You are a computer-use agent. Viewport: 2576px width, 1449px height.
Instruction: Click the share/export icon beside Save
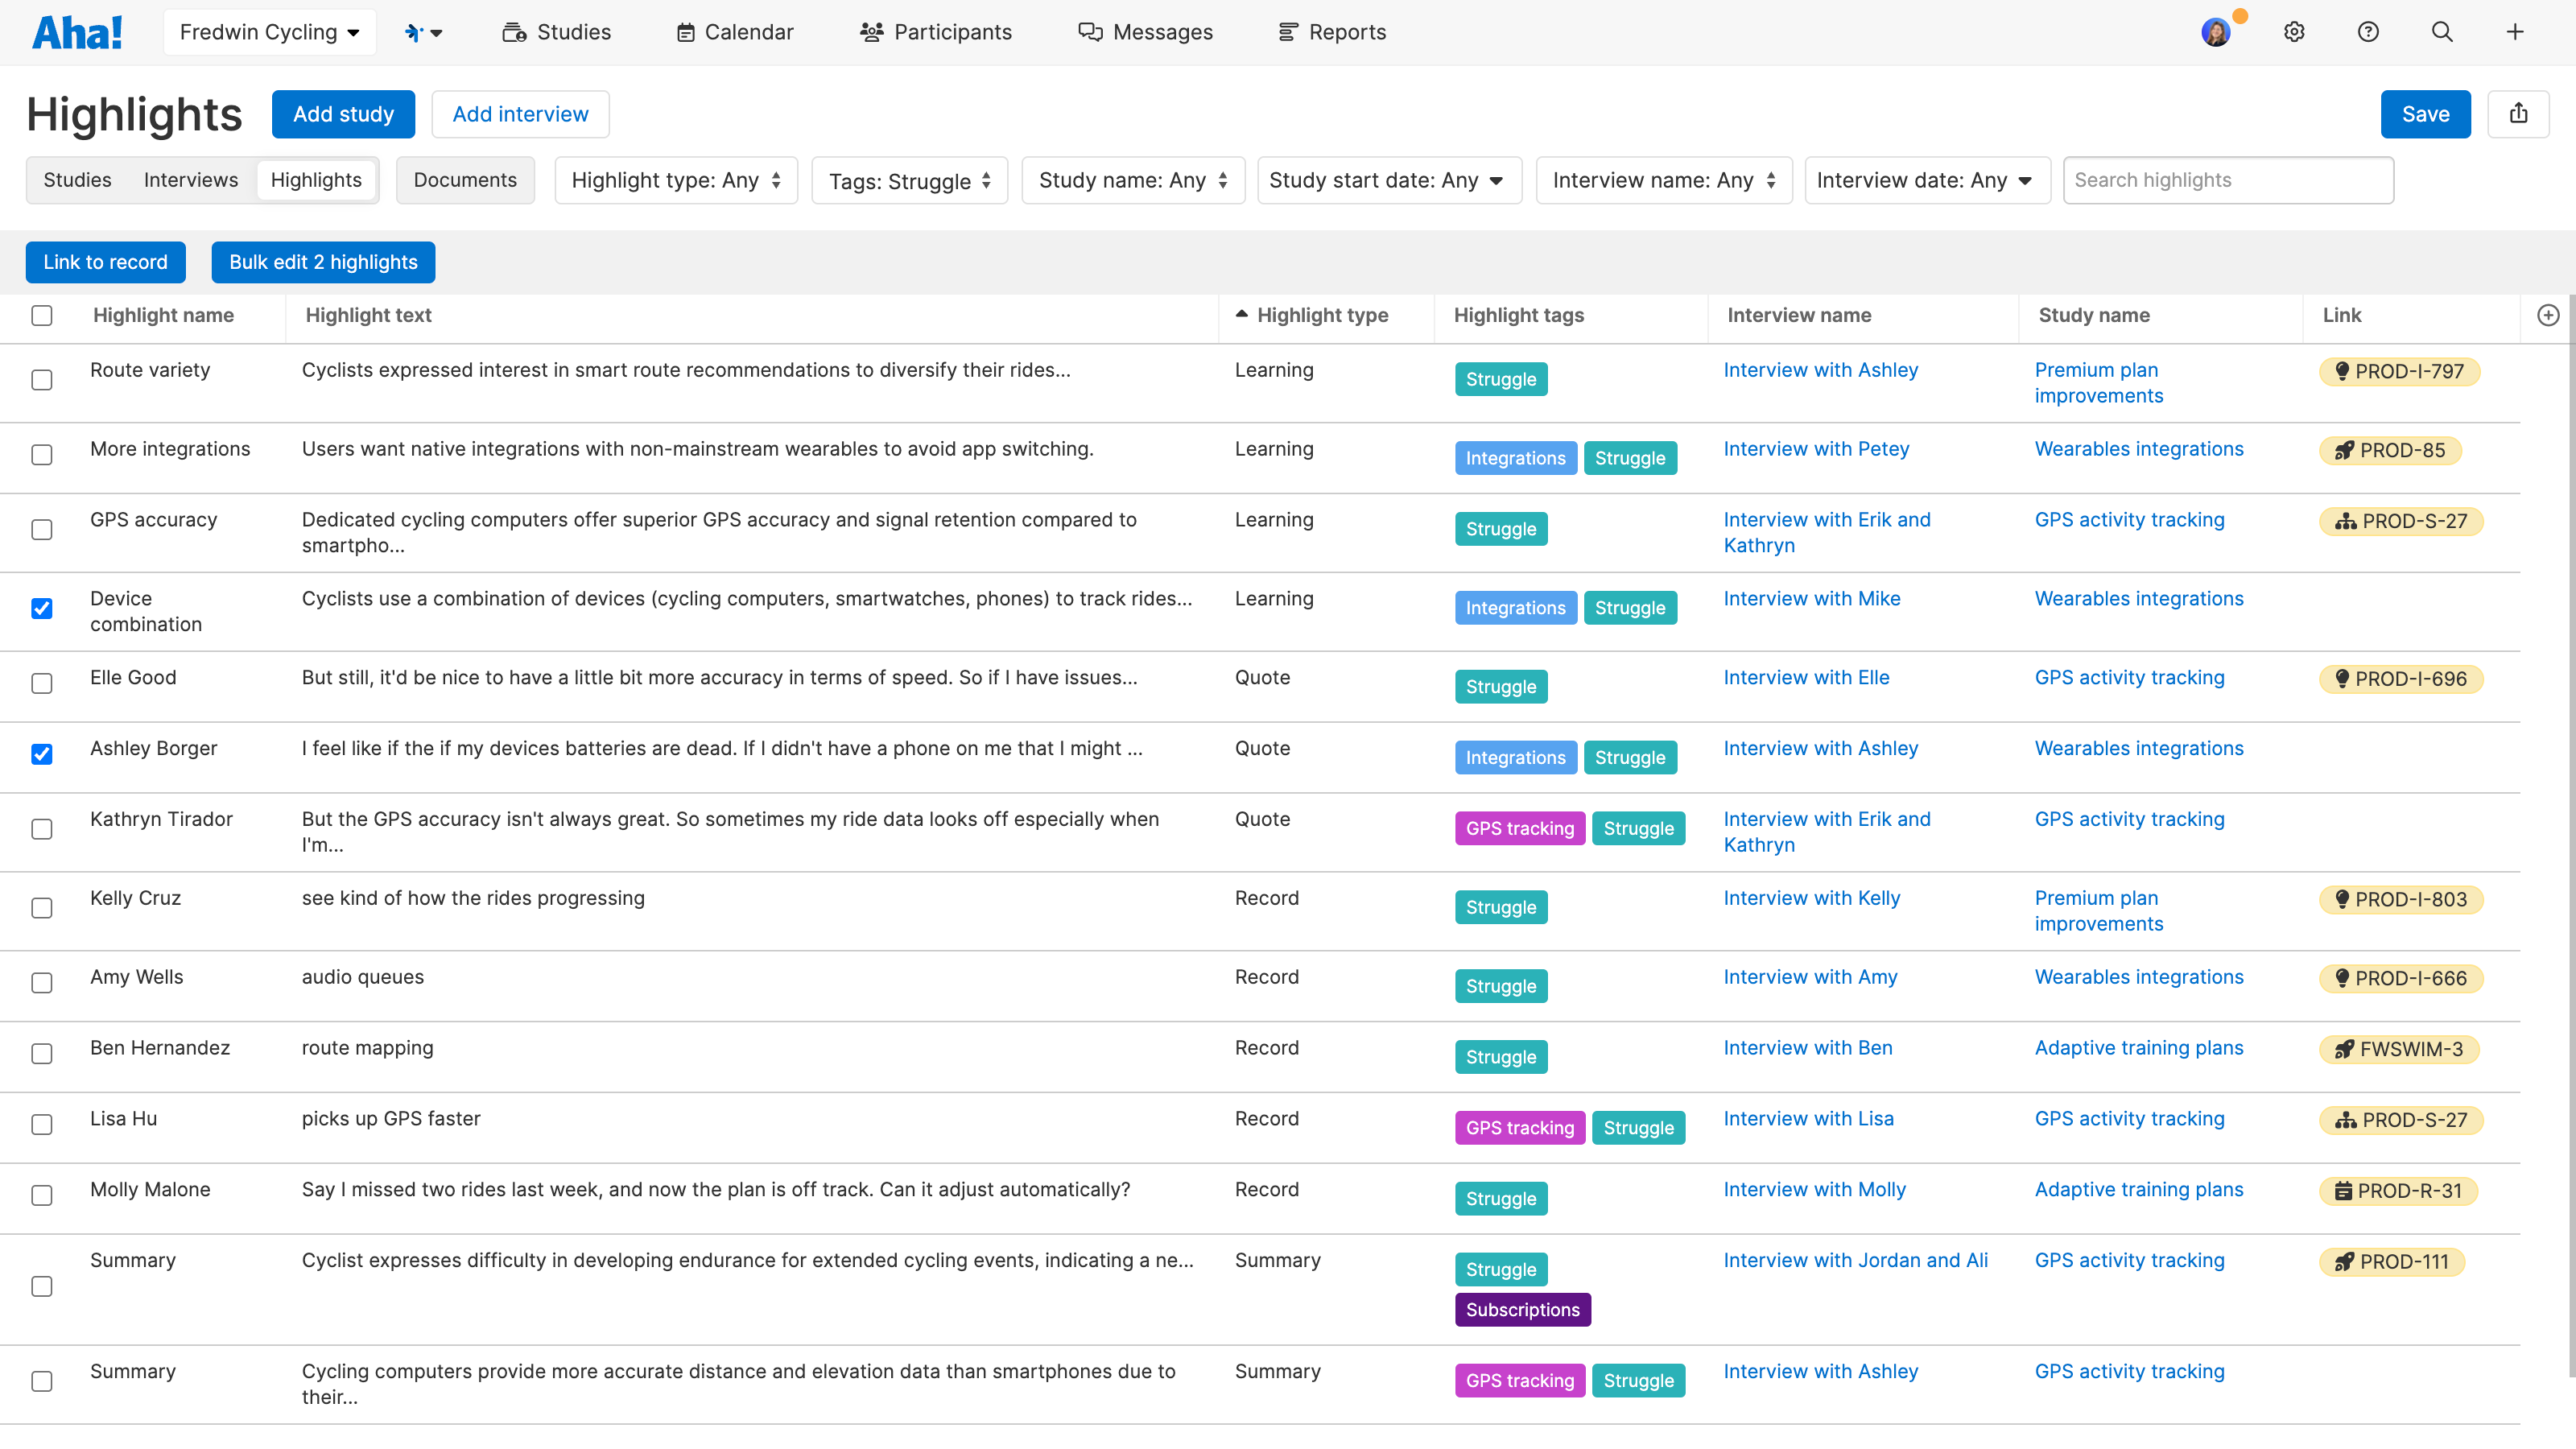coord(2519,114)
